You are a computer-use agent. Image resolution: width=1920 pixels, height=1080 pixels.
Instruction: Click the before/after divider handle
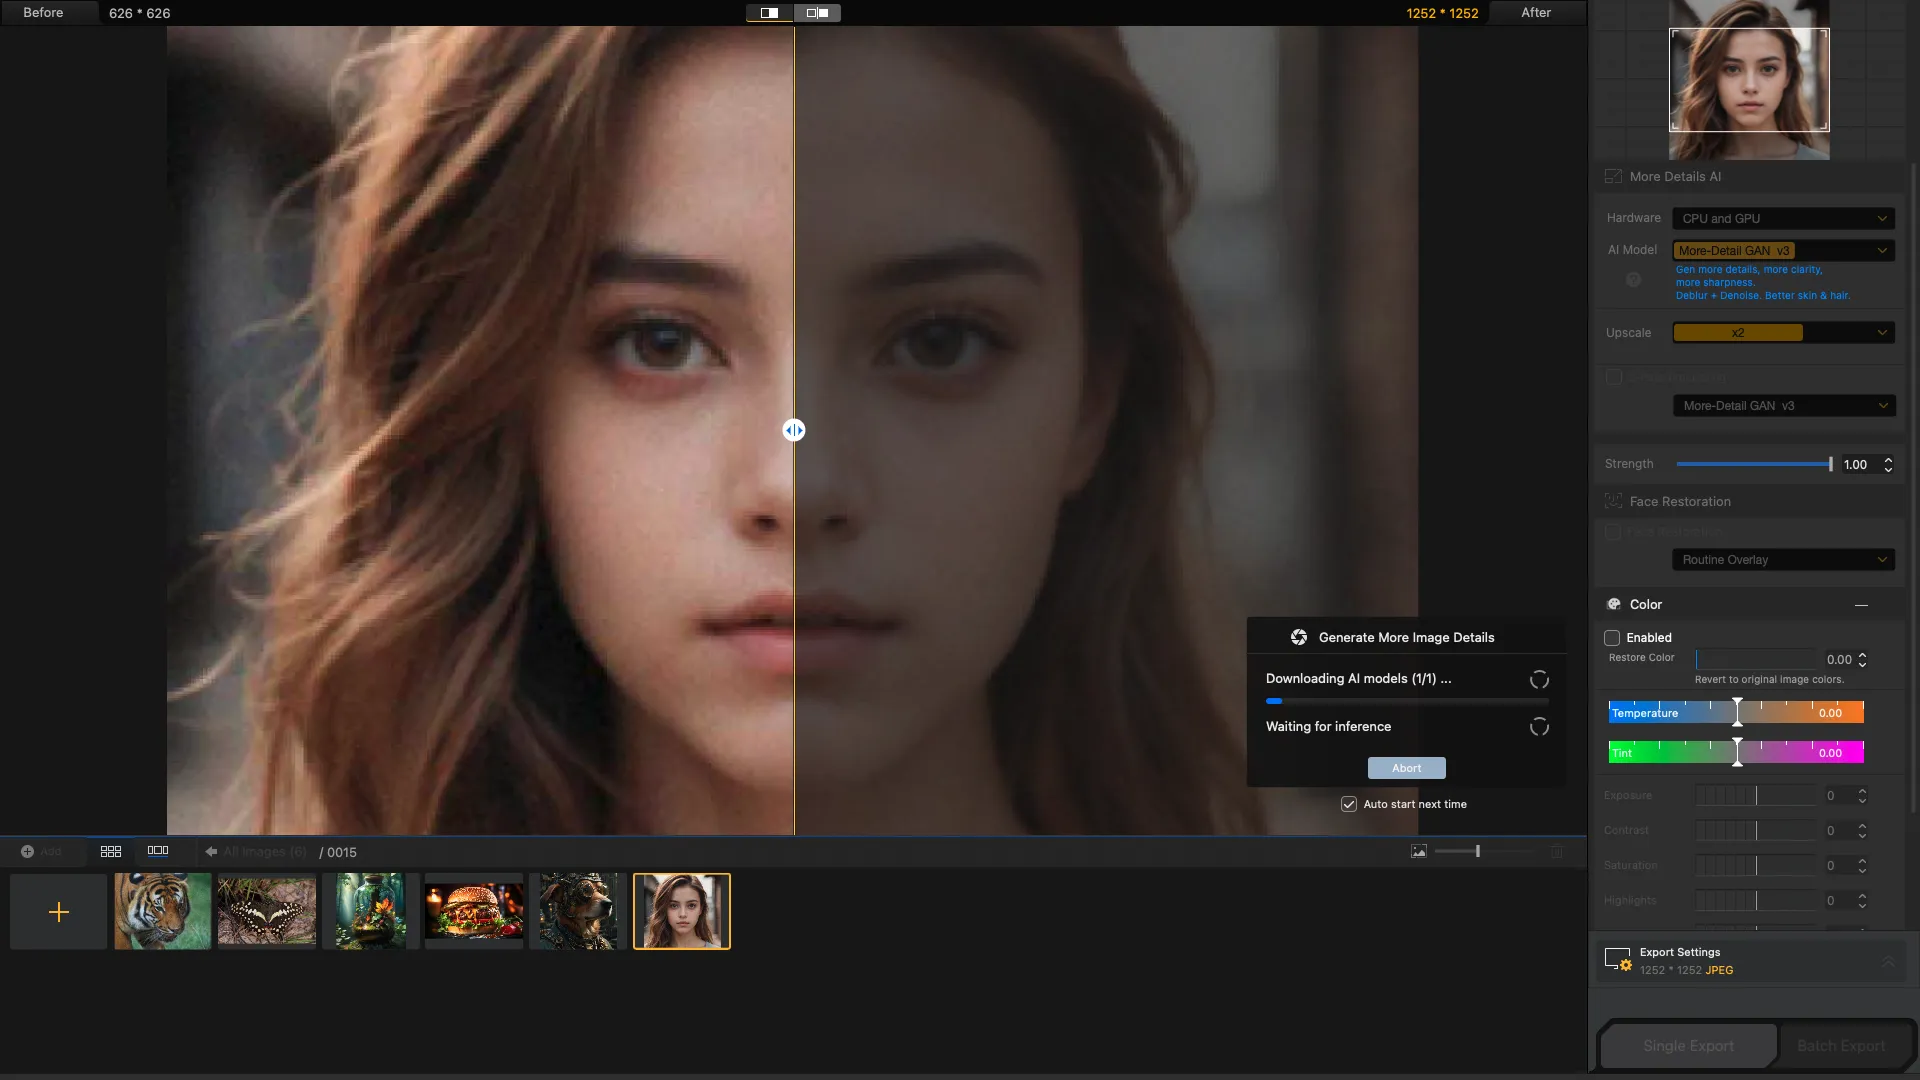coord(794,430)
